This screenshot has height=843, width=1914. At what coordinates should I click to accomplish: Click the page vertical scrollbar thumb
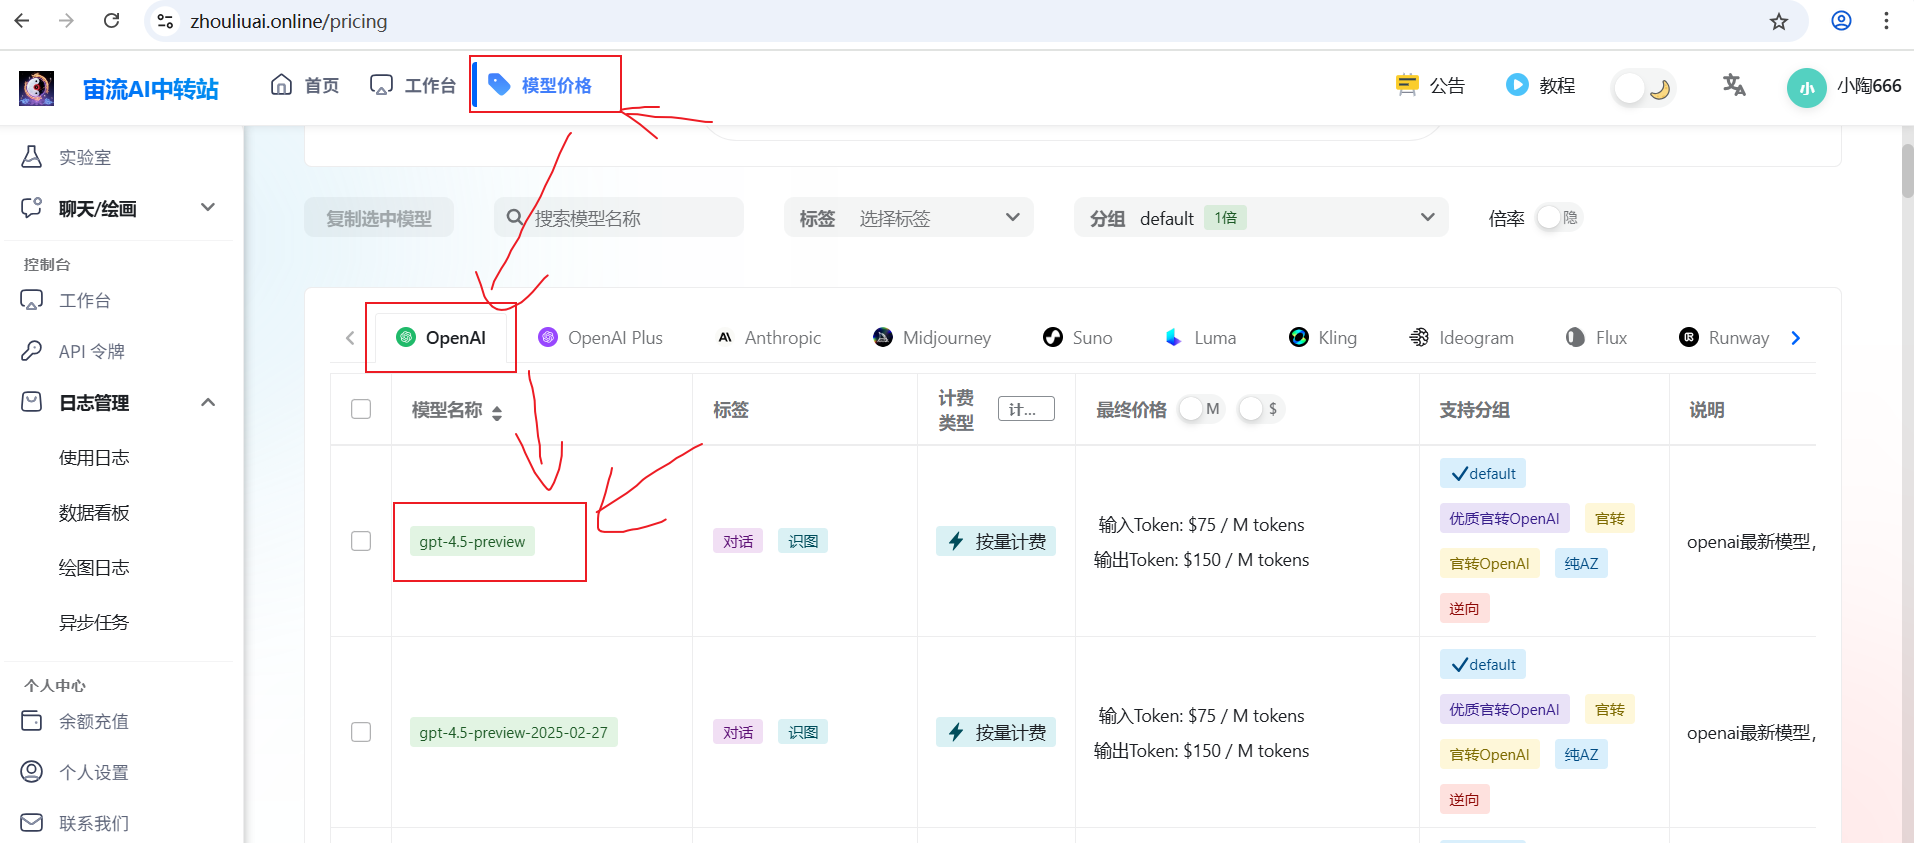click(x=1907, y=170)
